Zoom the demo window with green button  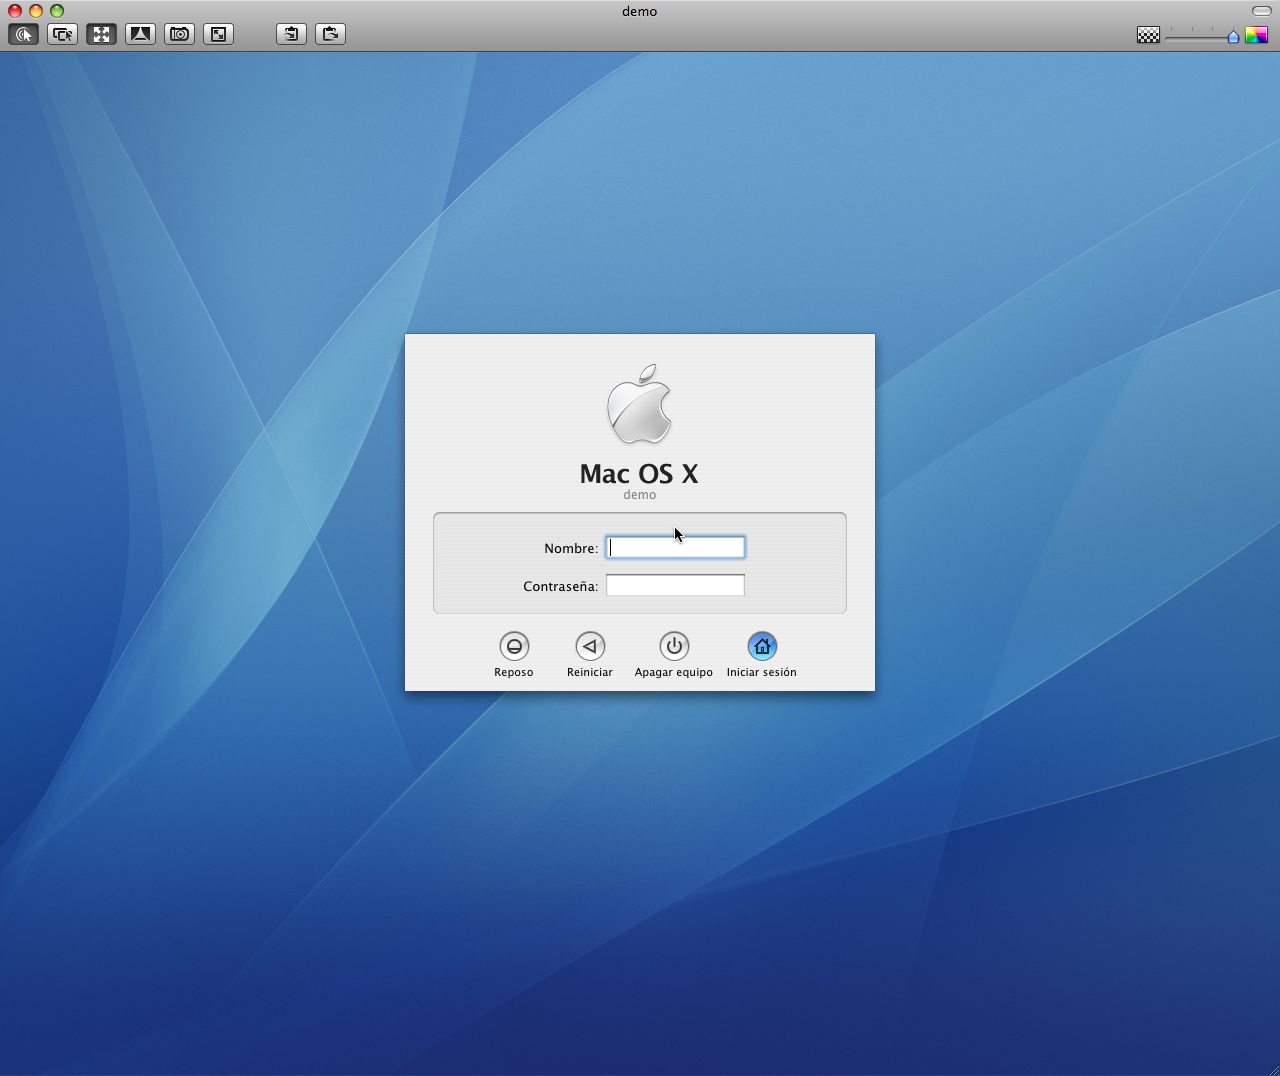[x=57, y=11]
